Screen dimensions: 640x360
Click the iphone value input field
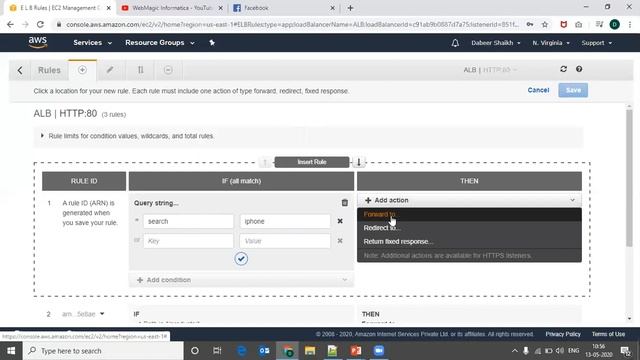(x=285, y=221)
